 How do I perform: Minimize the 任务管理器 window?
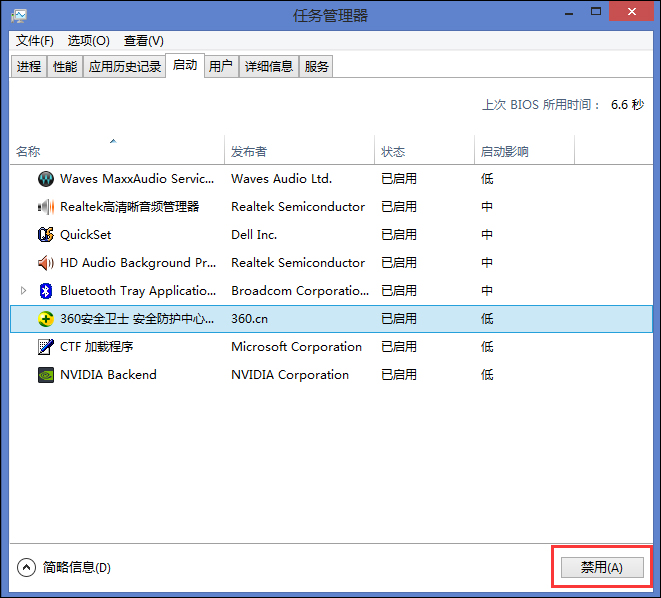pos(569,12)
